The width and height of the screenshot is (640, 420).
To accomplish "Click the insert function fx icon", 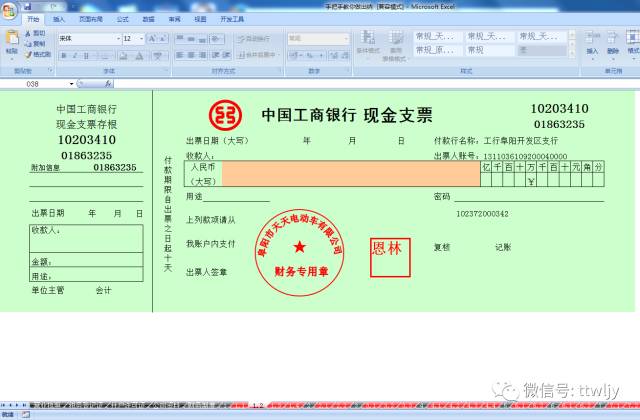I will [108, 84].
